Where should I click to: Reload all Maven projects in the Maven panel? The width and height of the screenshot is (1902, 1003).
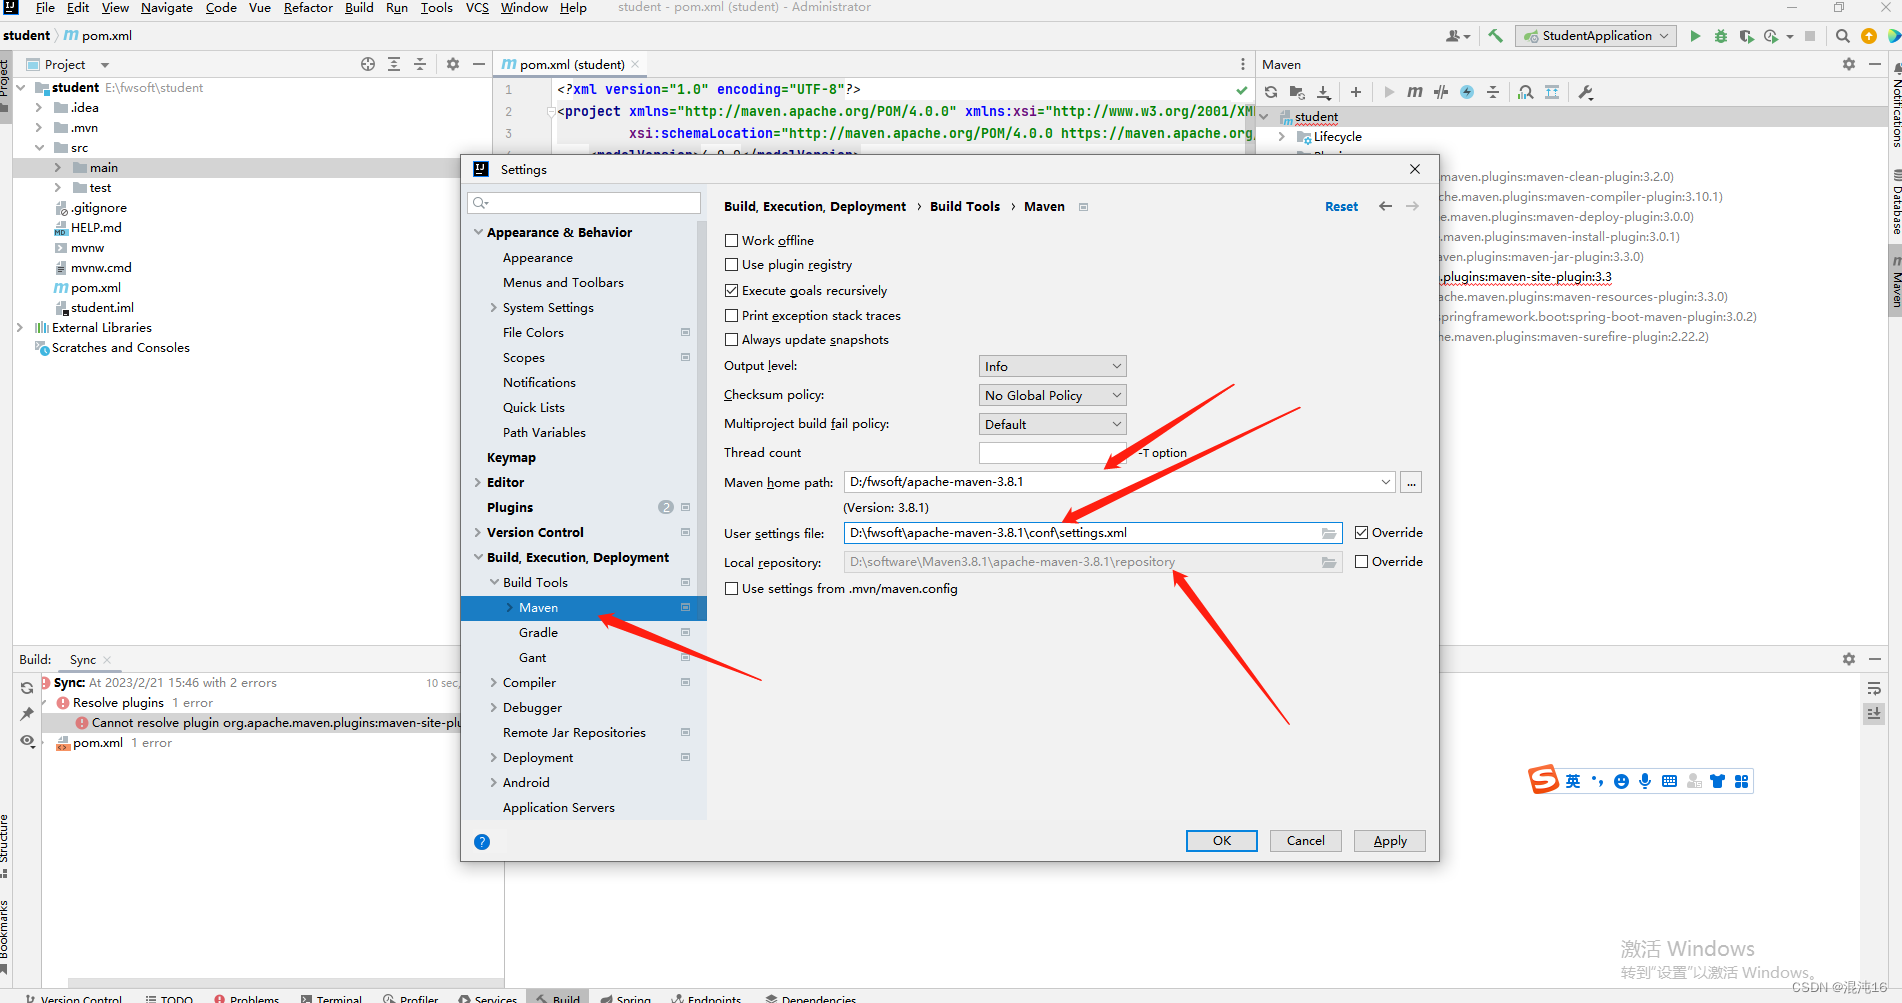point(1270,92)
